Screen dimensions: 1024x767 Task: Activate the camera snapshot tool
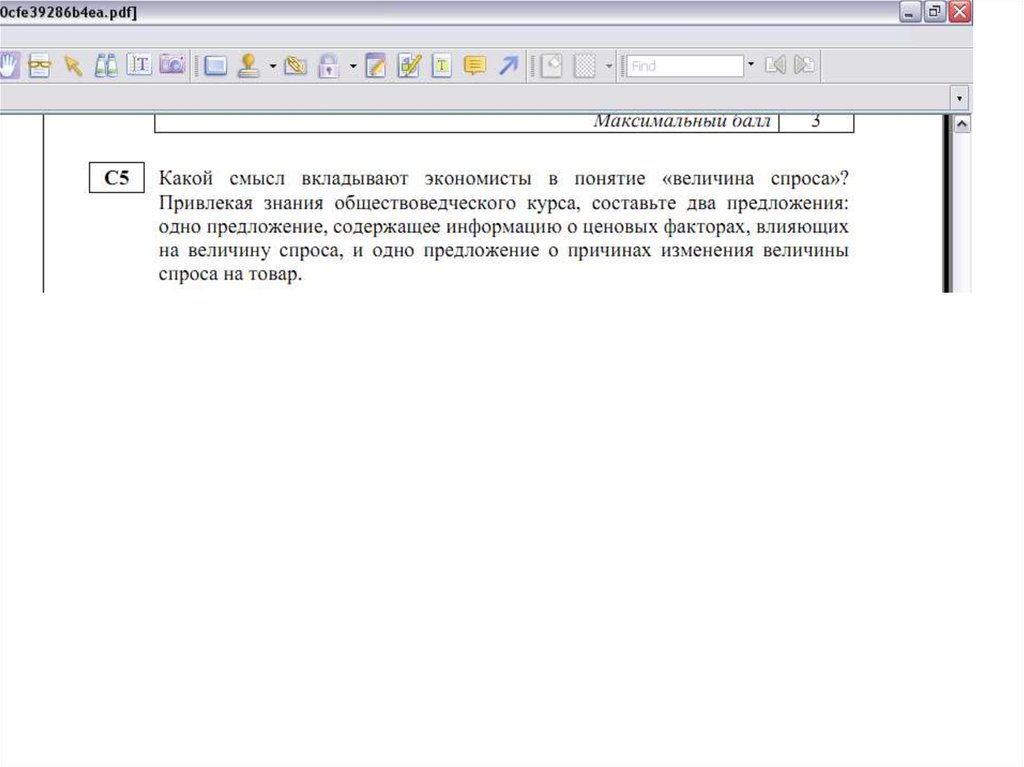pyautogui.click(x=172, y=66)
